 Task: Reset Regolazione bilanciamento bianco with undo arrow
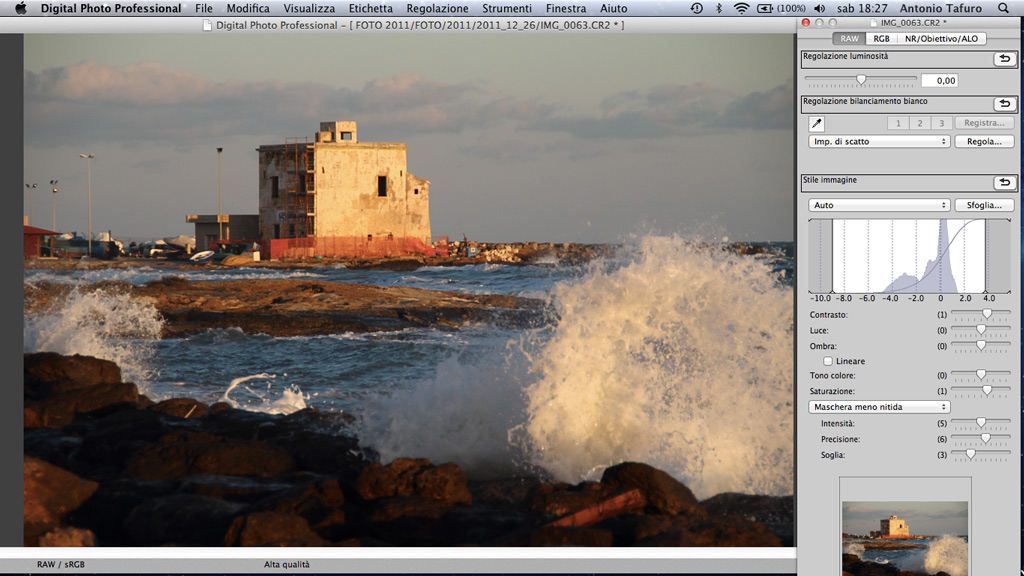coord(1004,104)
